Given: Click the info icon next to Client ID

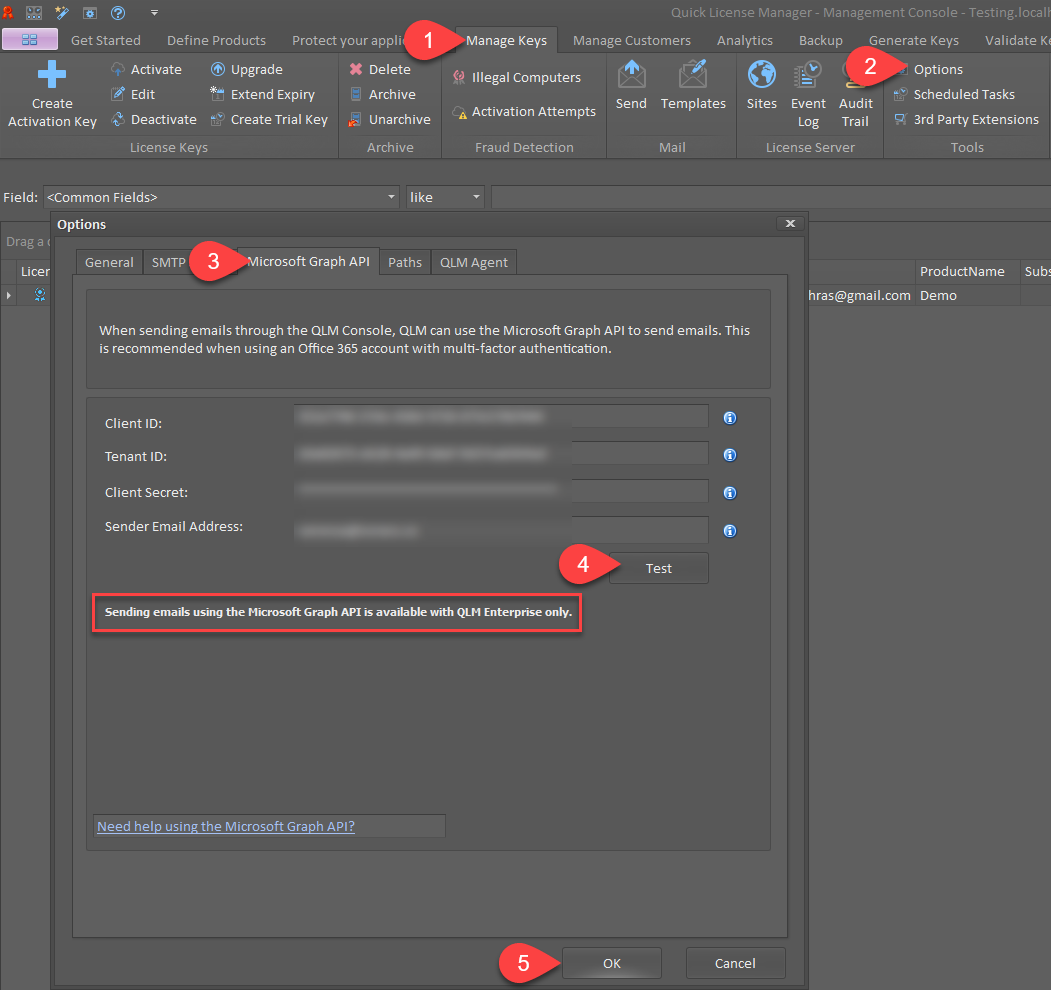Looking at the screenshot, I should click(x=730, y=418).
